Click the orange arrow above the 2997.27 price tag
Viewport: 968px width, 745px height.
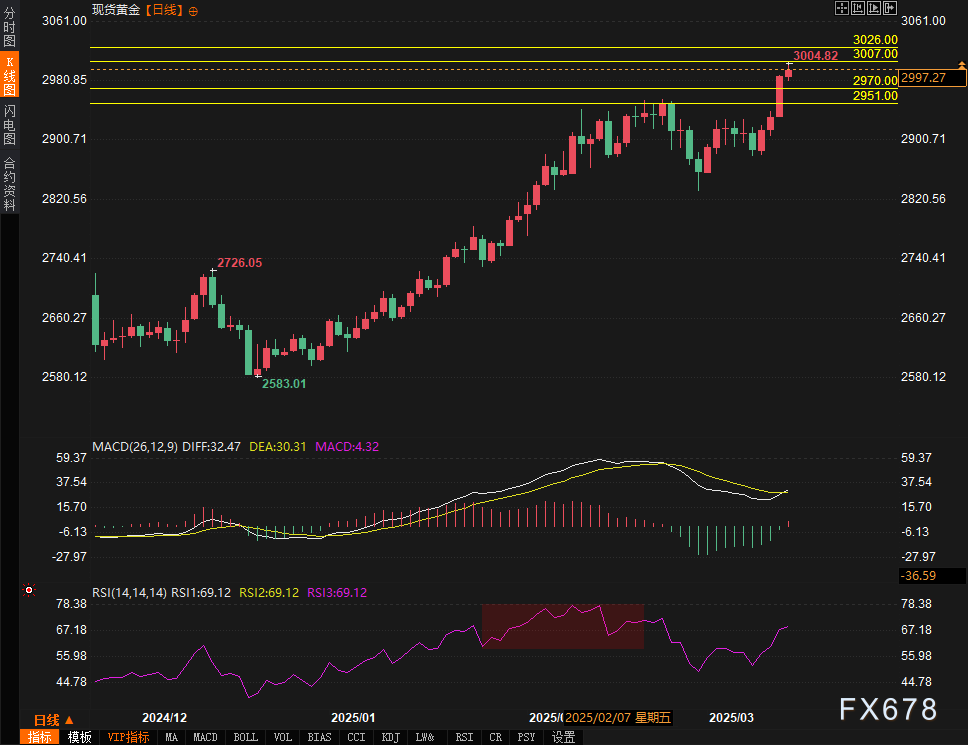pyautogui.click(x=964, y=65)
